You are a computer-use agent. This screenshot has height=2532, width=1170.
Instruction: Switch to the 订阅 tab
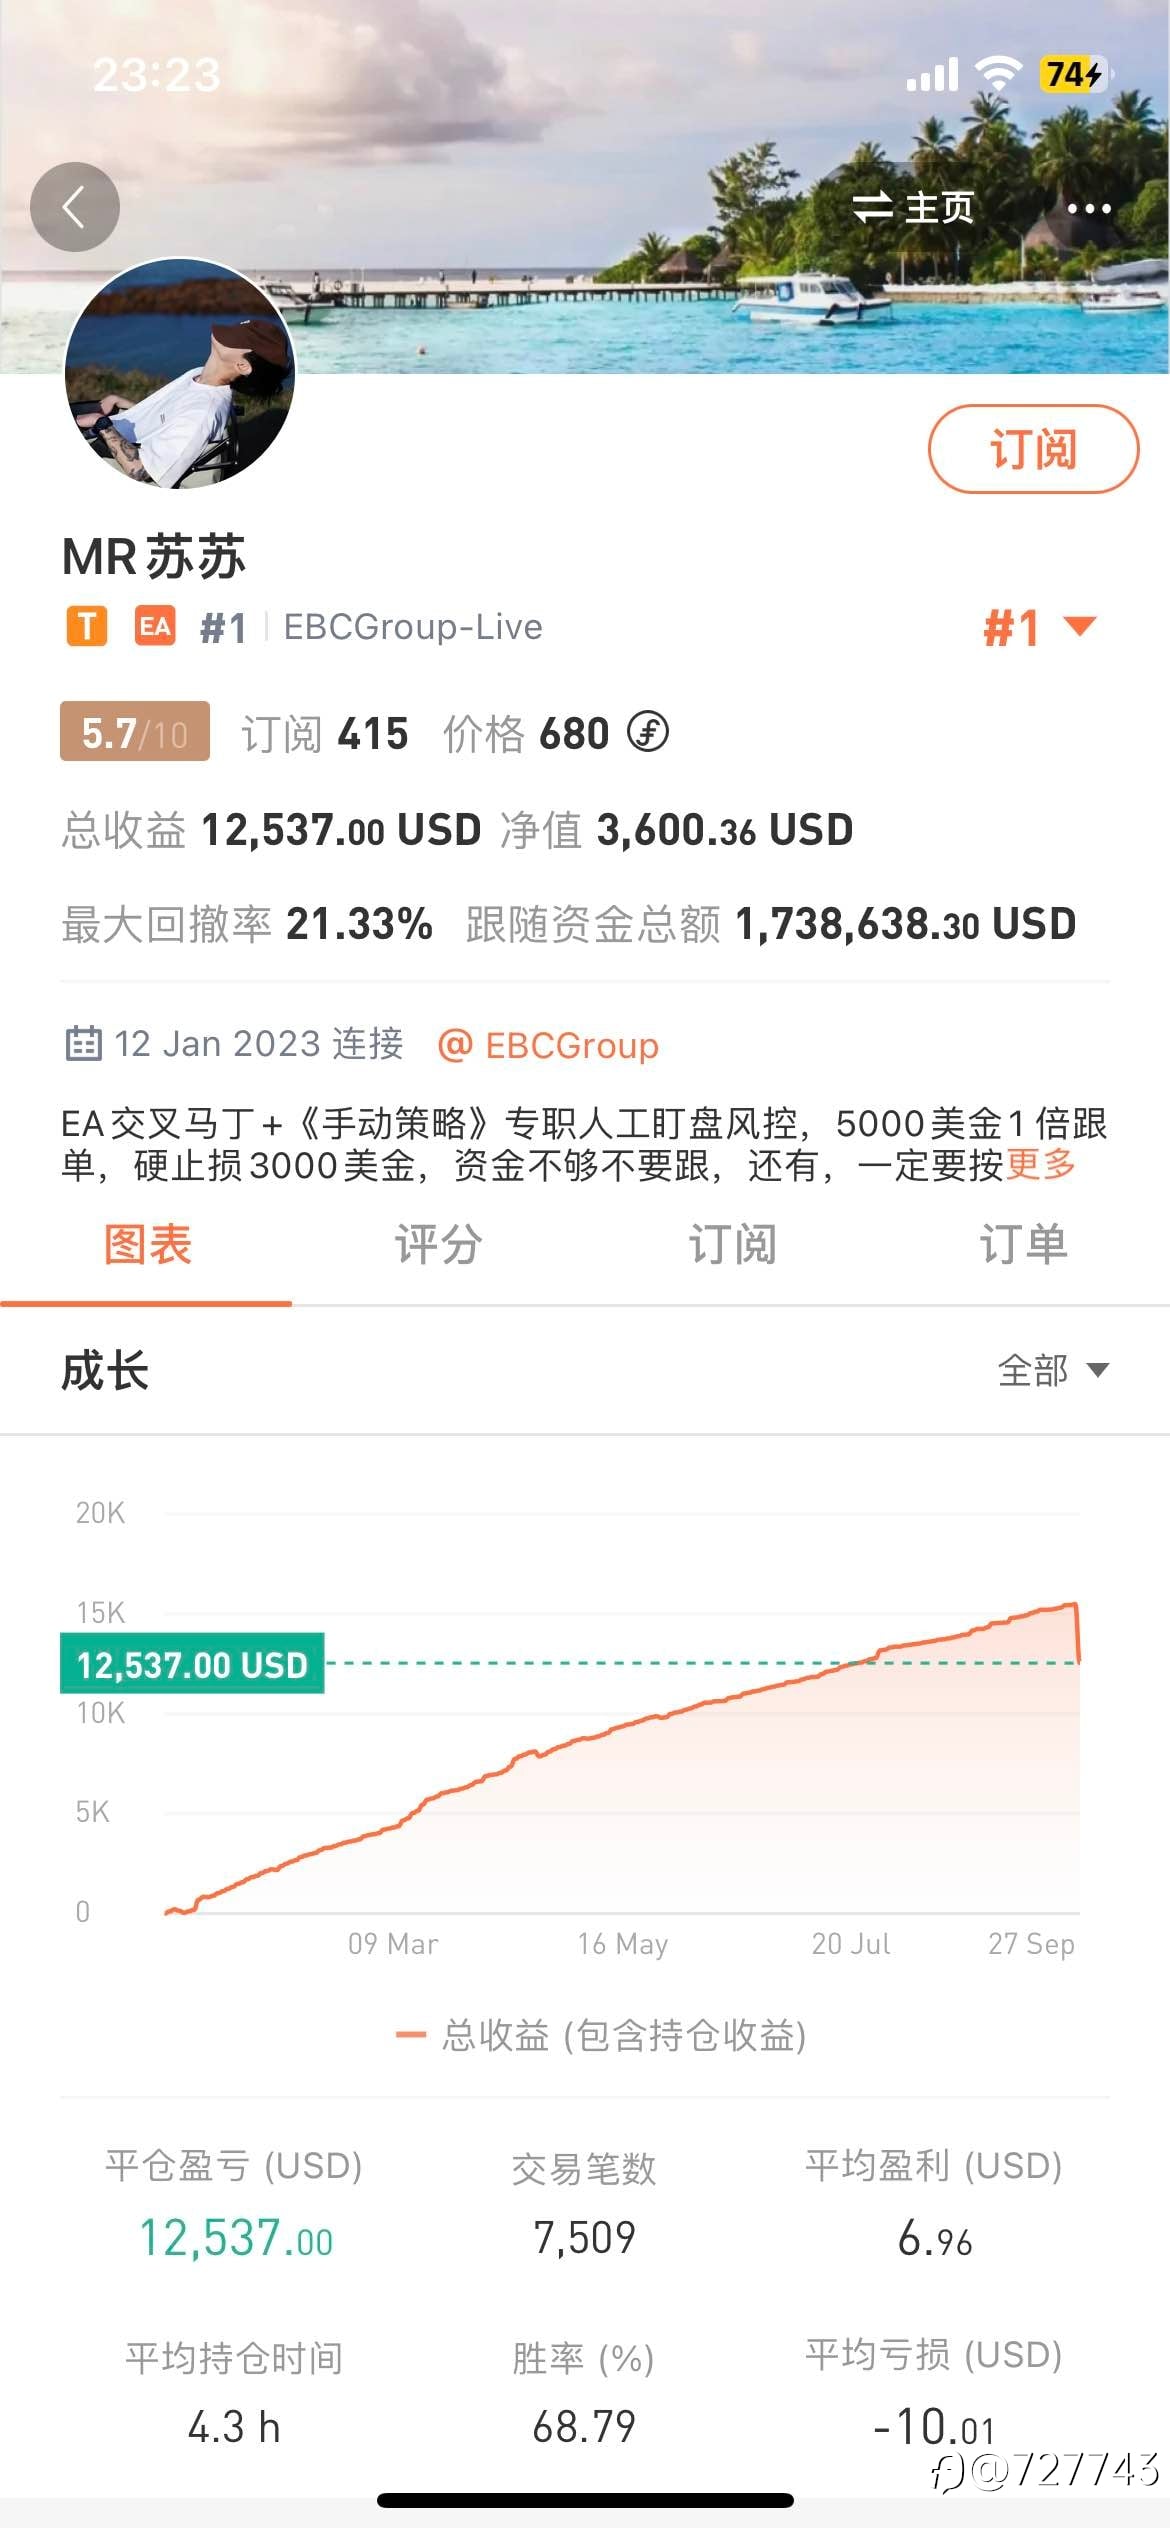(x=732, y=1245)
